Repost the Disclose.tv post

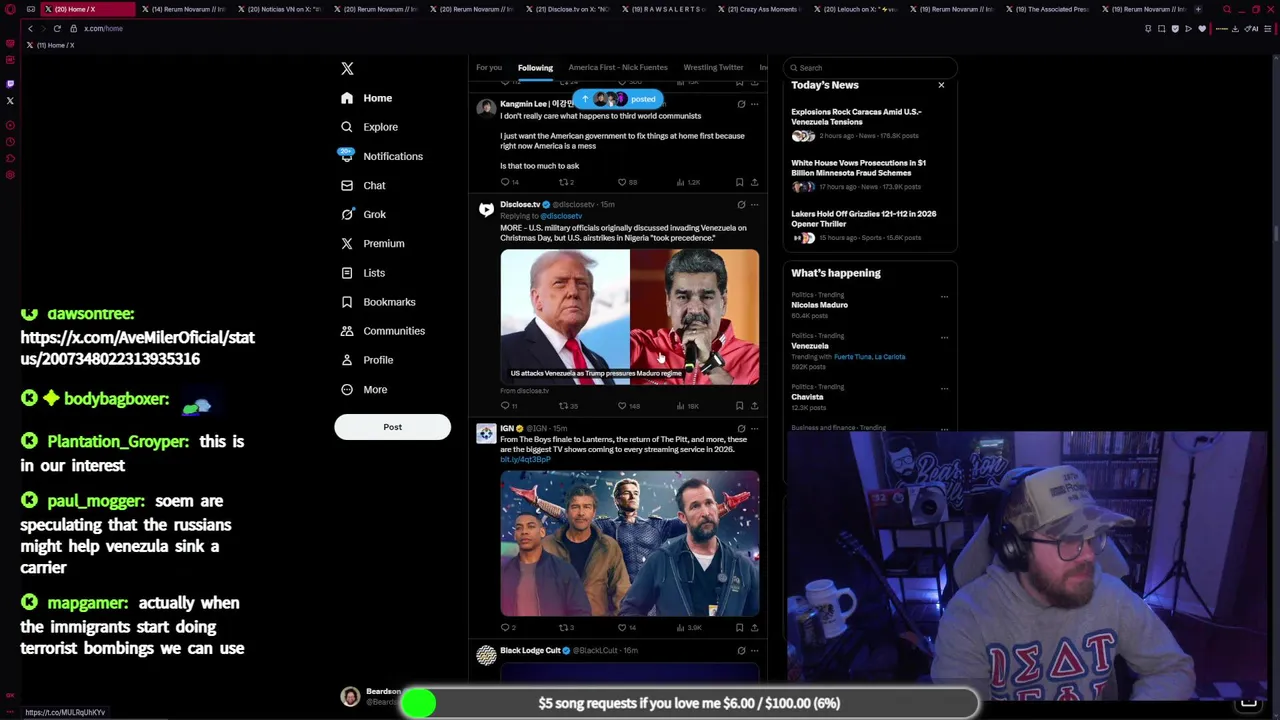click(567, 406)
